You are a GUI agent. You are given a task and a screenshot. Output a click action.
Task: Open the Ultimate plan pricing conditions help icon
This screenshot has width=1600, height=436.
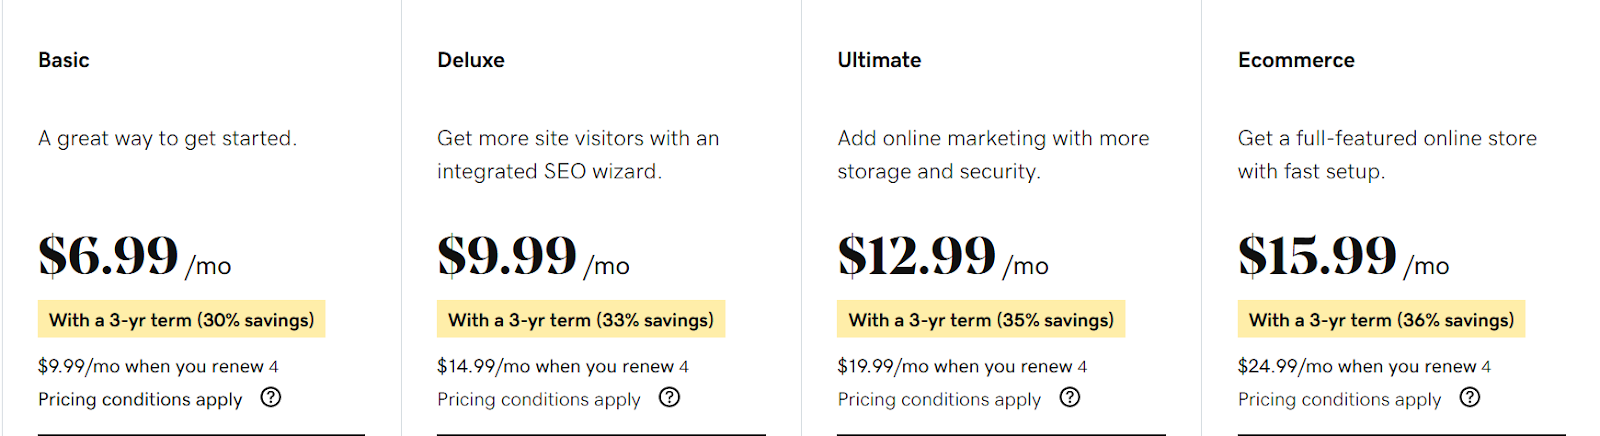1070,397
